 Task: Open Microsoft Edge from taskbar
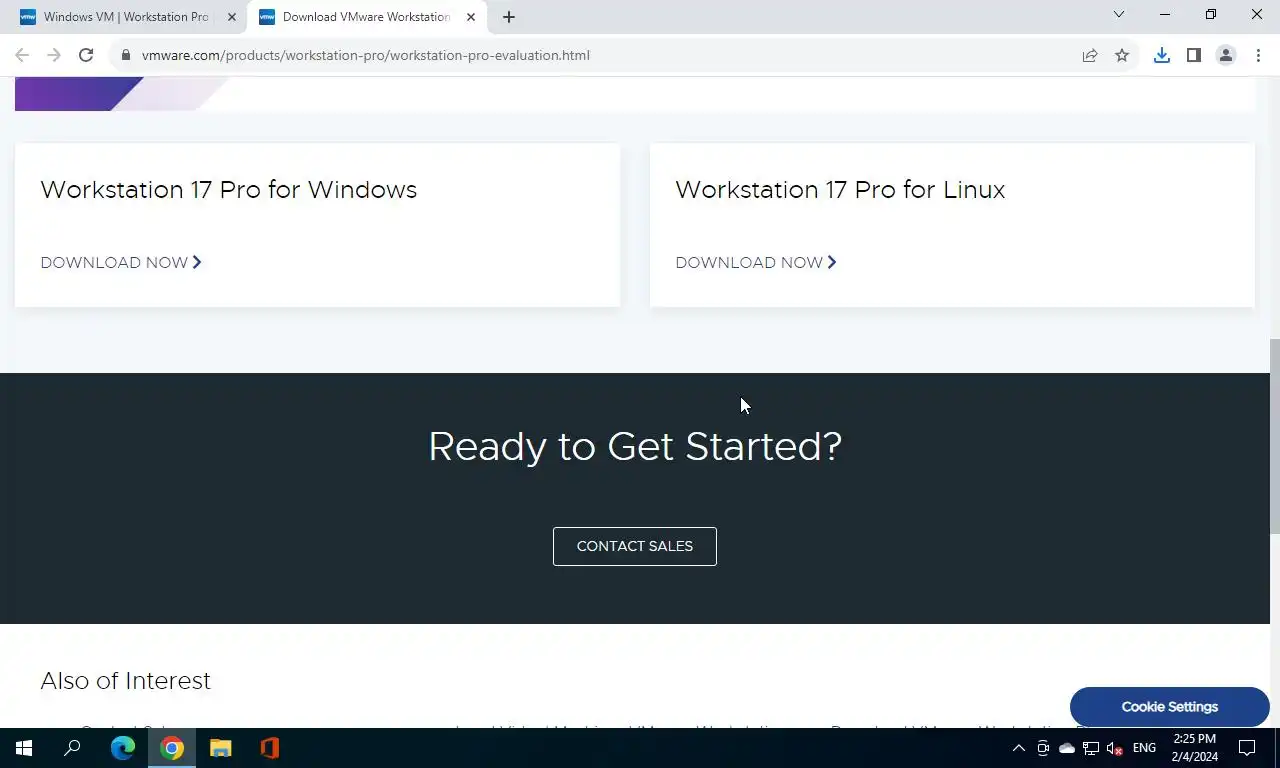(123, 748)
